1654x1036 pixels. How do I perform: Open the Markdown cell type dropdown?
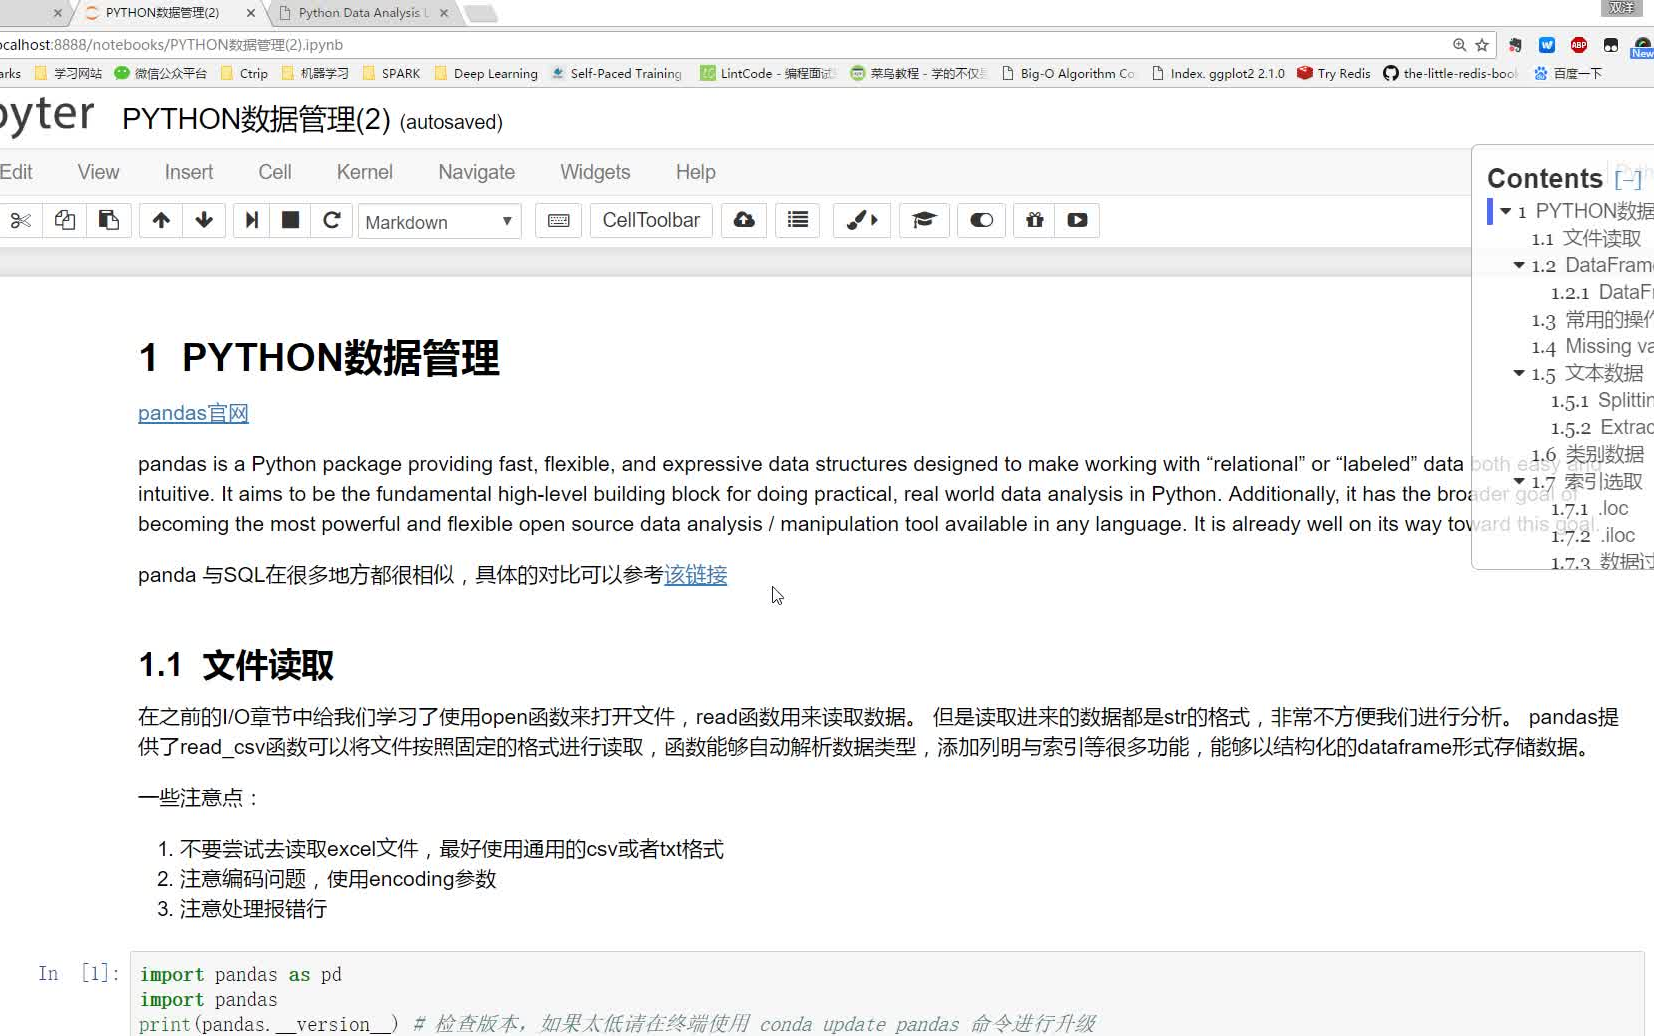(x=439, y=221)
